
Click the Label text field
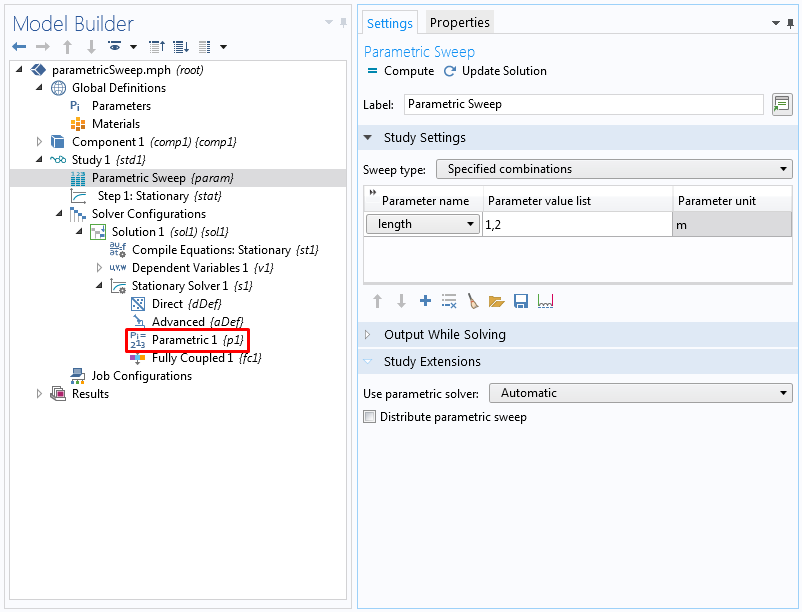pos(583,104)
